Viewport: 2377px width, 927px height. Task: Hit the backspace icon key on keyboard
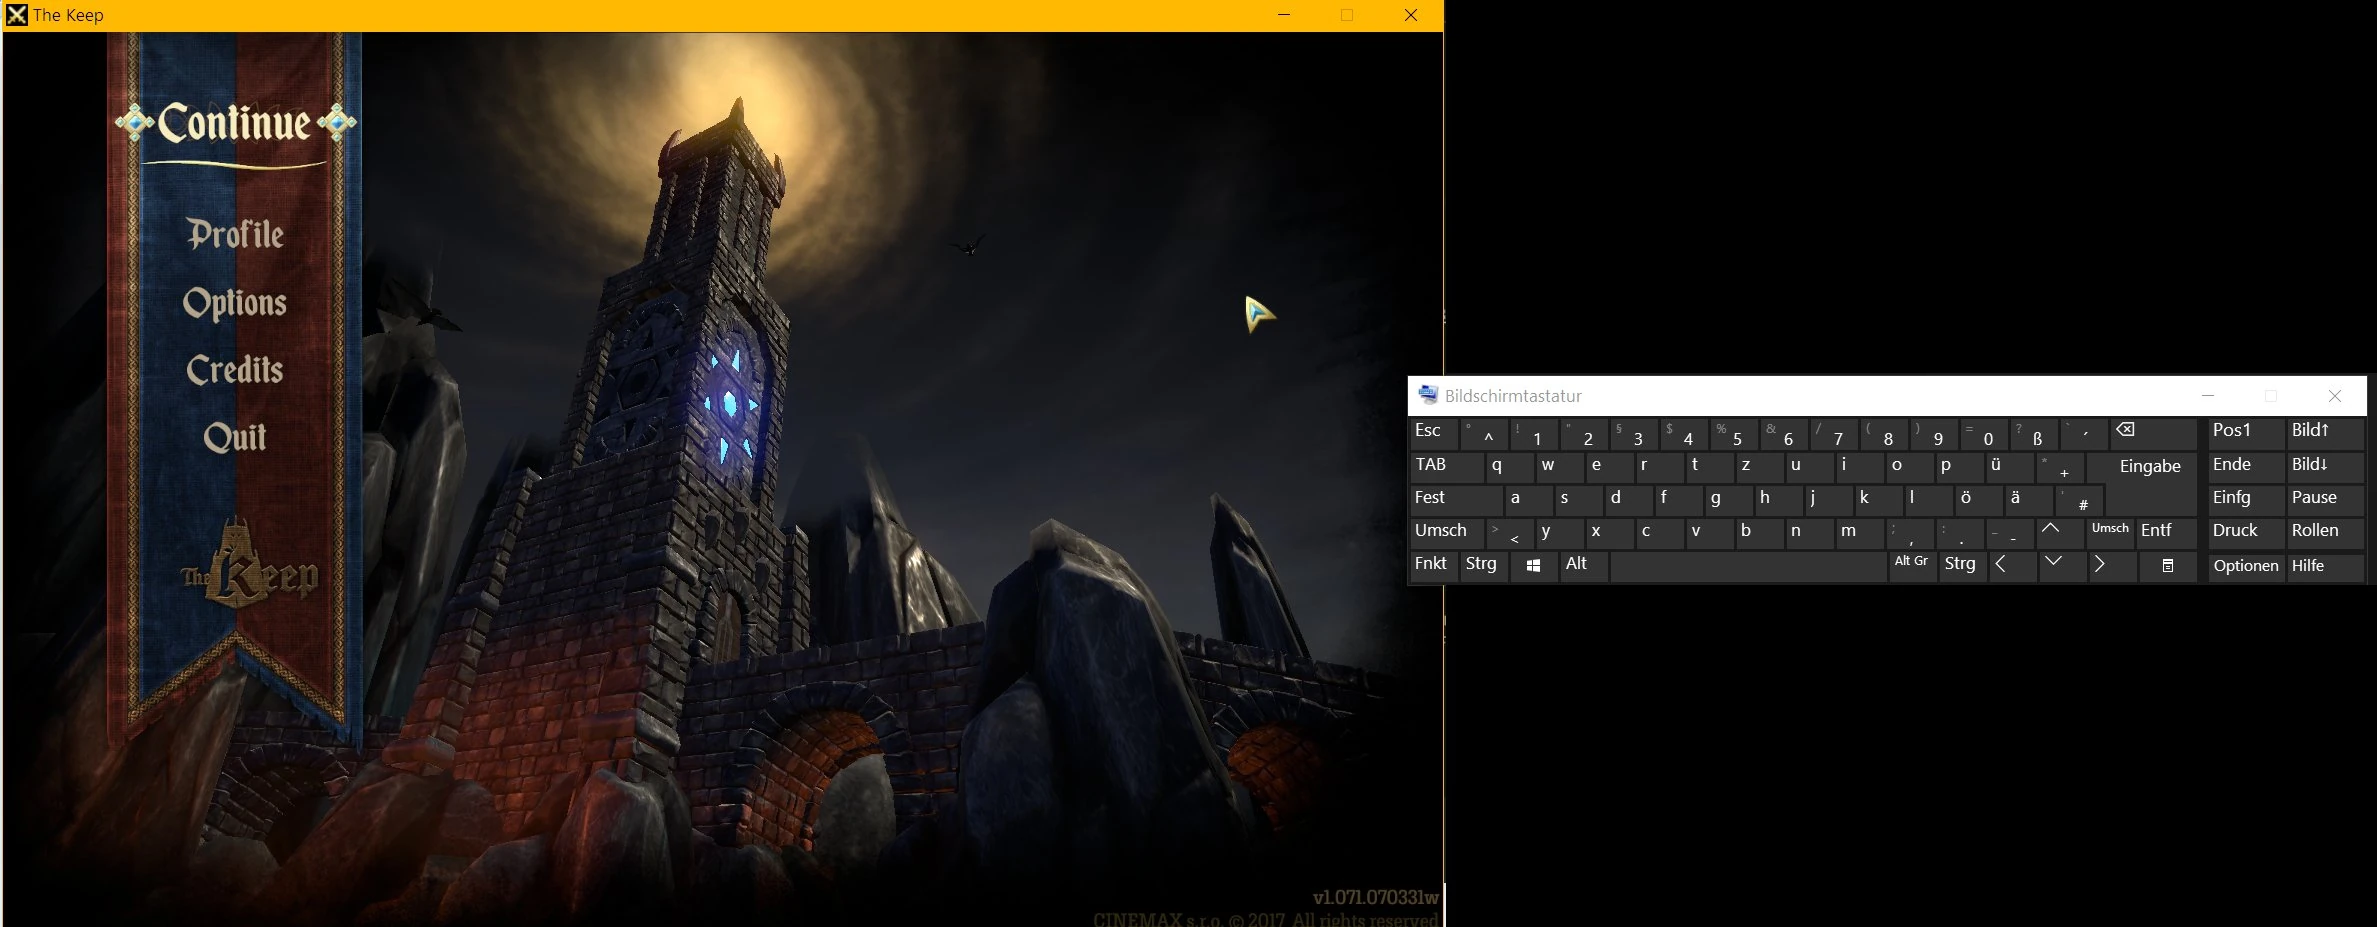click(x=2153, y=434)
